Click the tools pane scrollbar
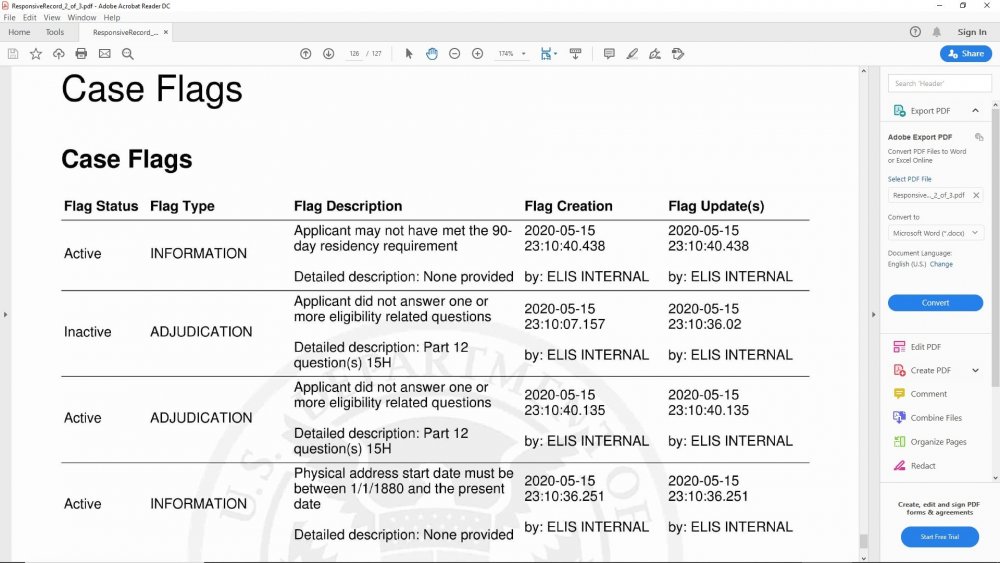The image size is (1000, 563). pyautogui.click(x=996, y=247)
